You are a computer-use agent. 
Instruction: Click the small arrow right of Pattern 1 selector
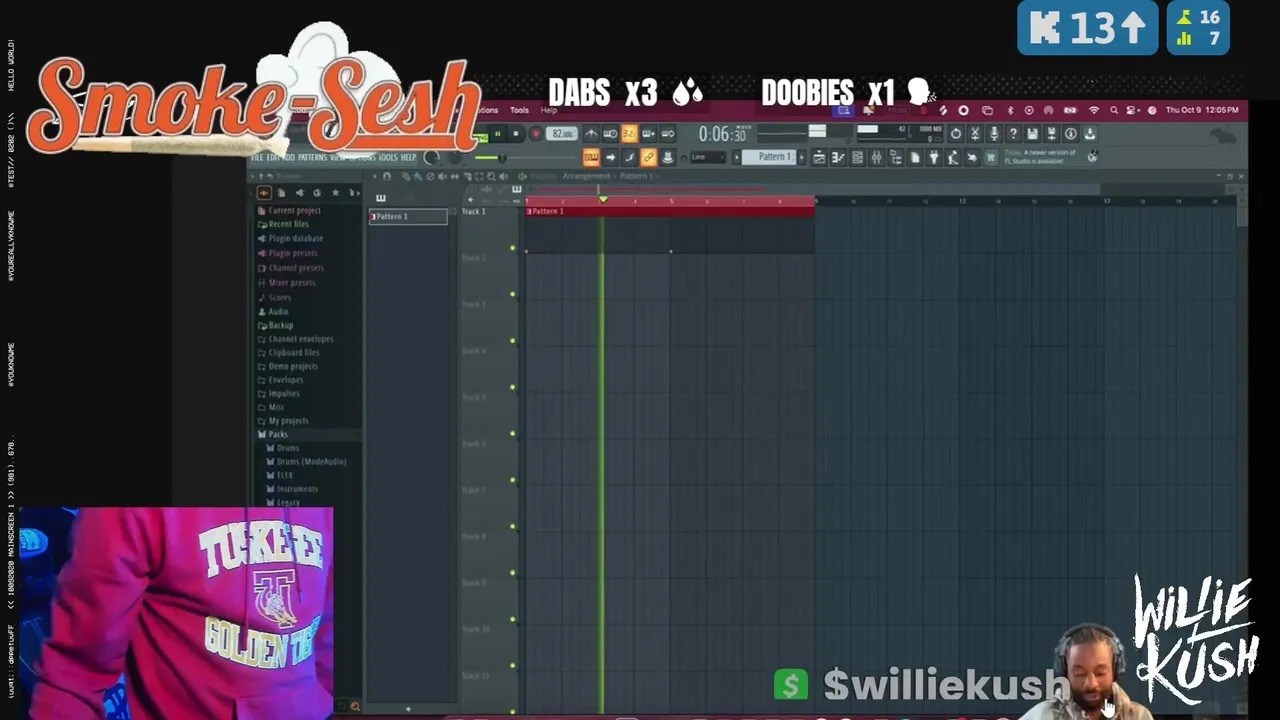(802, 157)
